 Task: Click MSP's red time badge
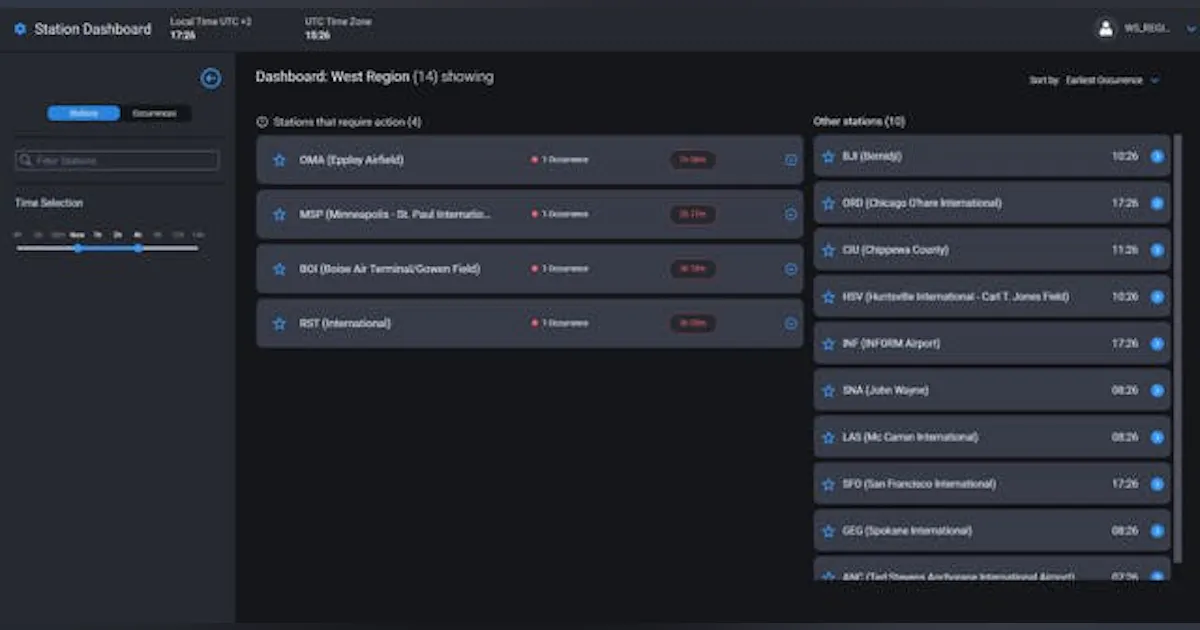click(693, 214)
